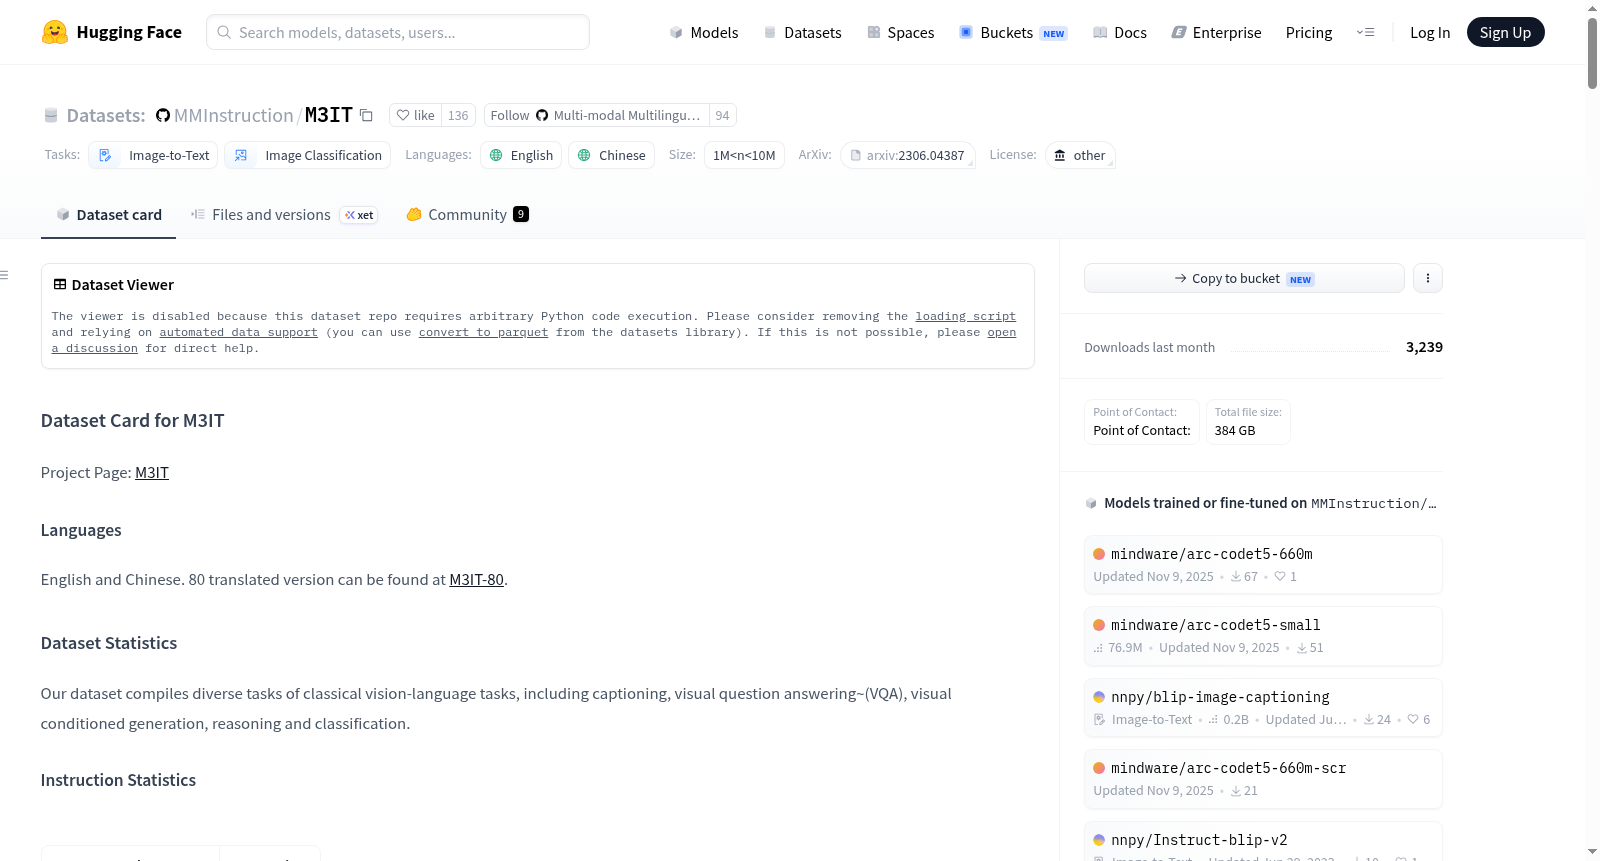Image resolution: width=1600 pixels, height=861 pixels.
Task: Open the Spaces nav item
Action: point(900,32)
